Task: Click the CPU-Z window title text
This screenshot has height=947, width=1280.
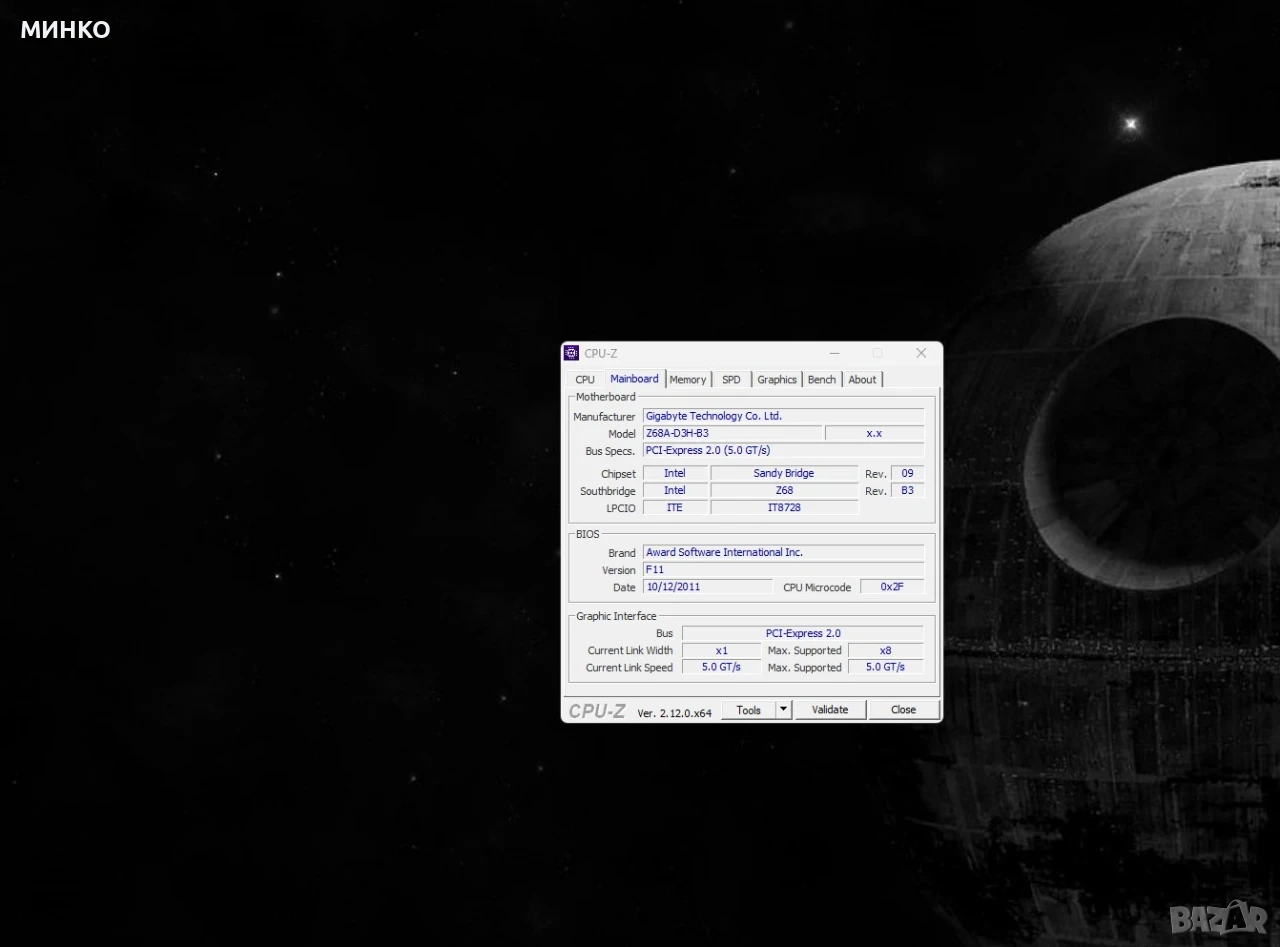Action: [601, 353]
